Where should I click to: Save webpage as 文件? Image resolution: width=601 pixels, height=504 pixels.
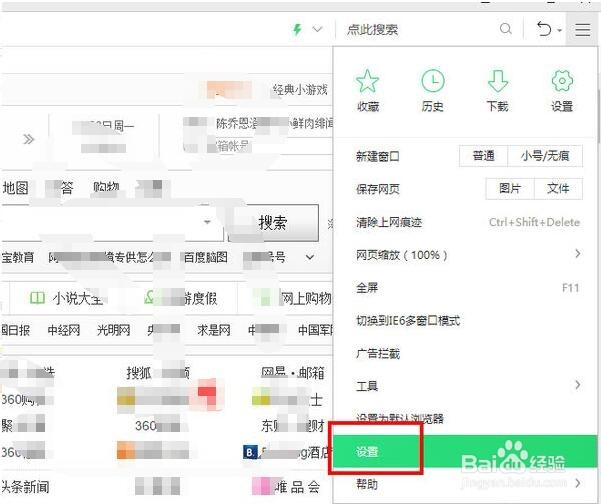coord(558,188)
